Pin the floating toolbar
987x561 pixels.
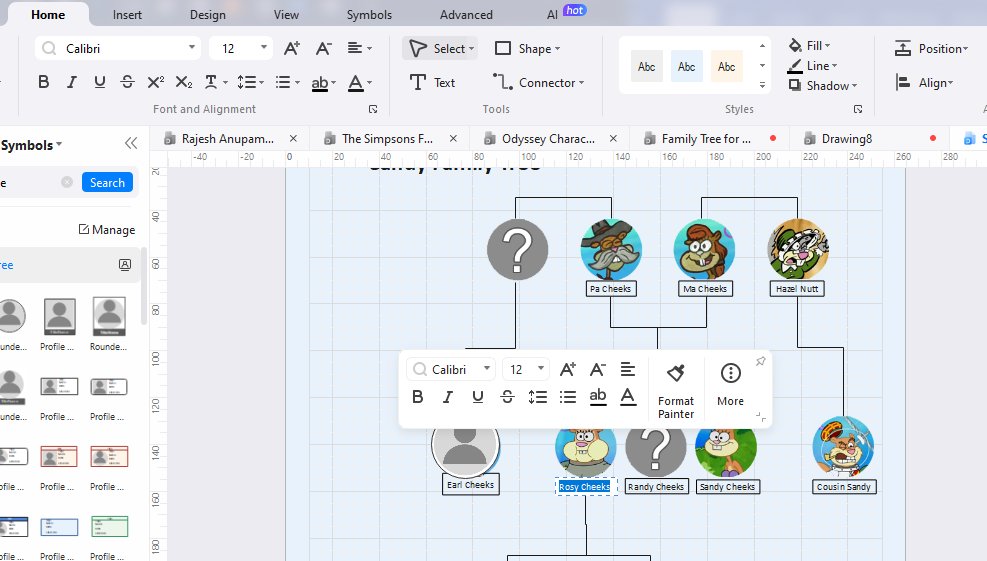pyautogui.click(x=760, y=361)
